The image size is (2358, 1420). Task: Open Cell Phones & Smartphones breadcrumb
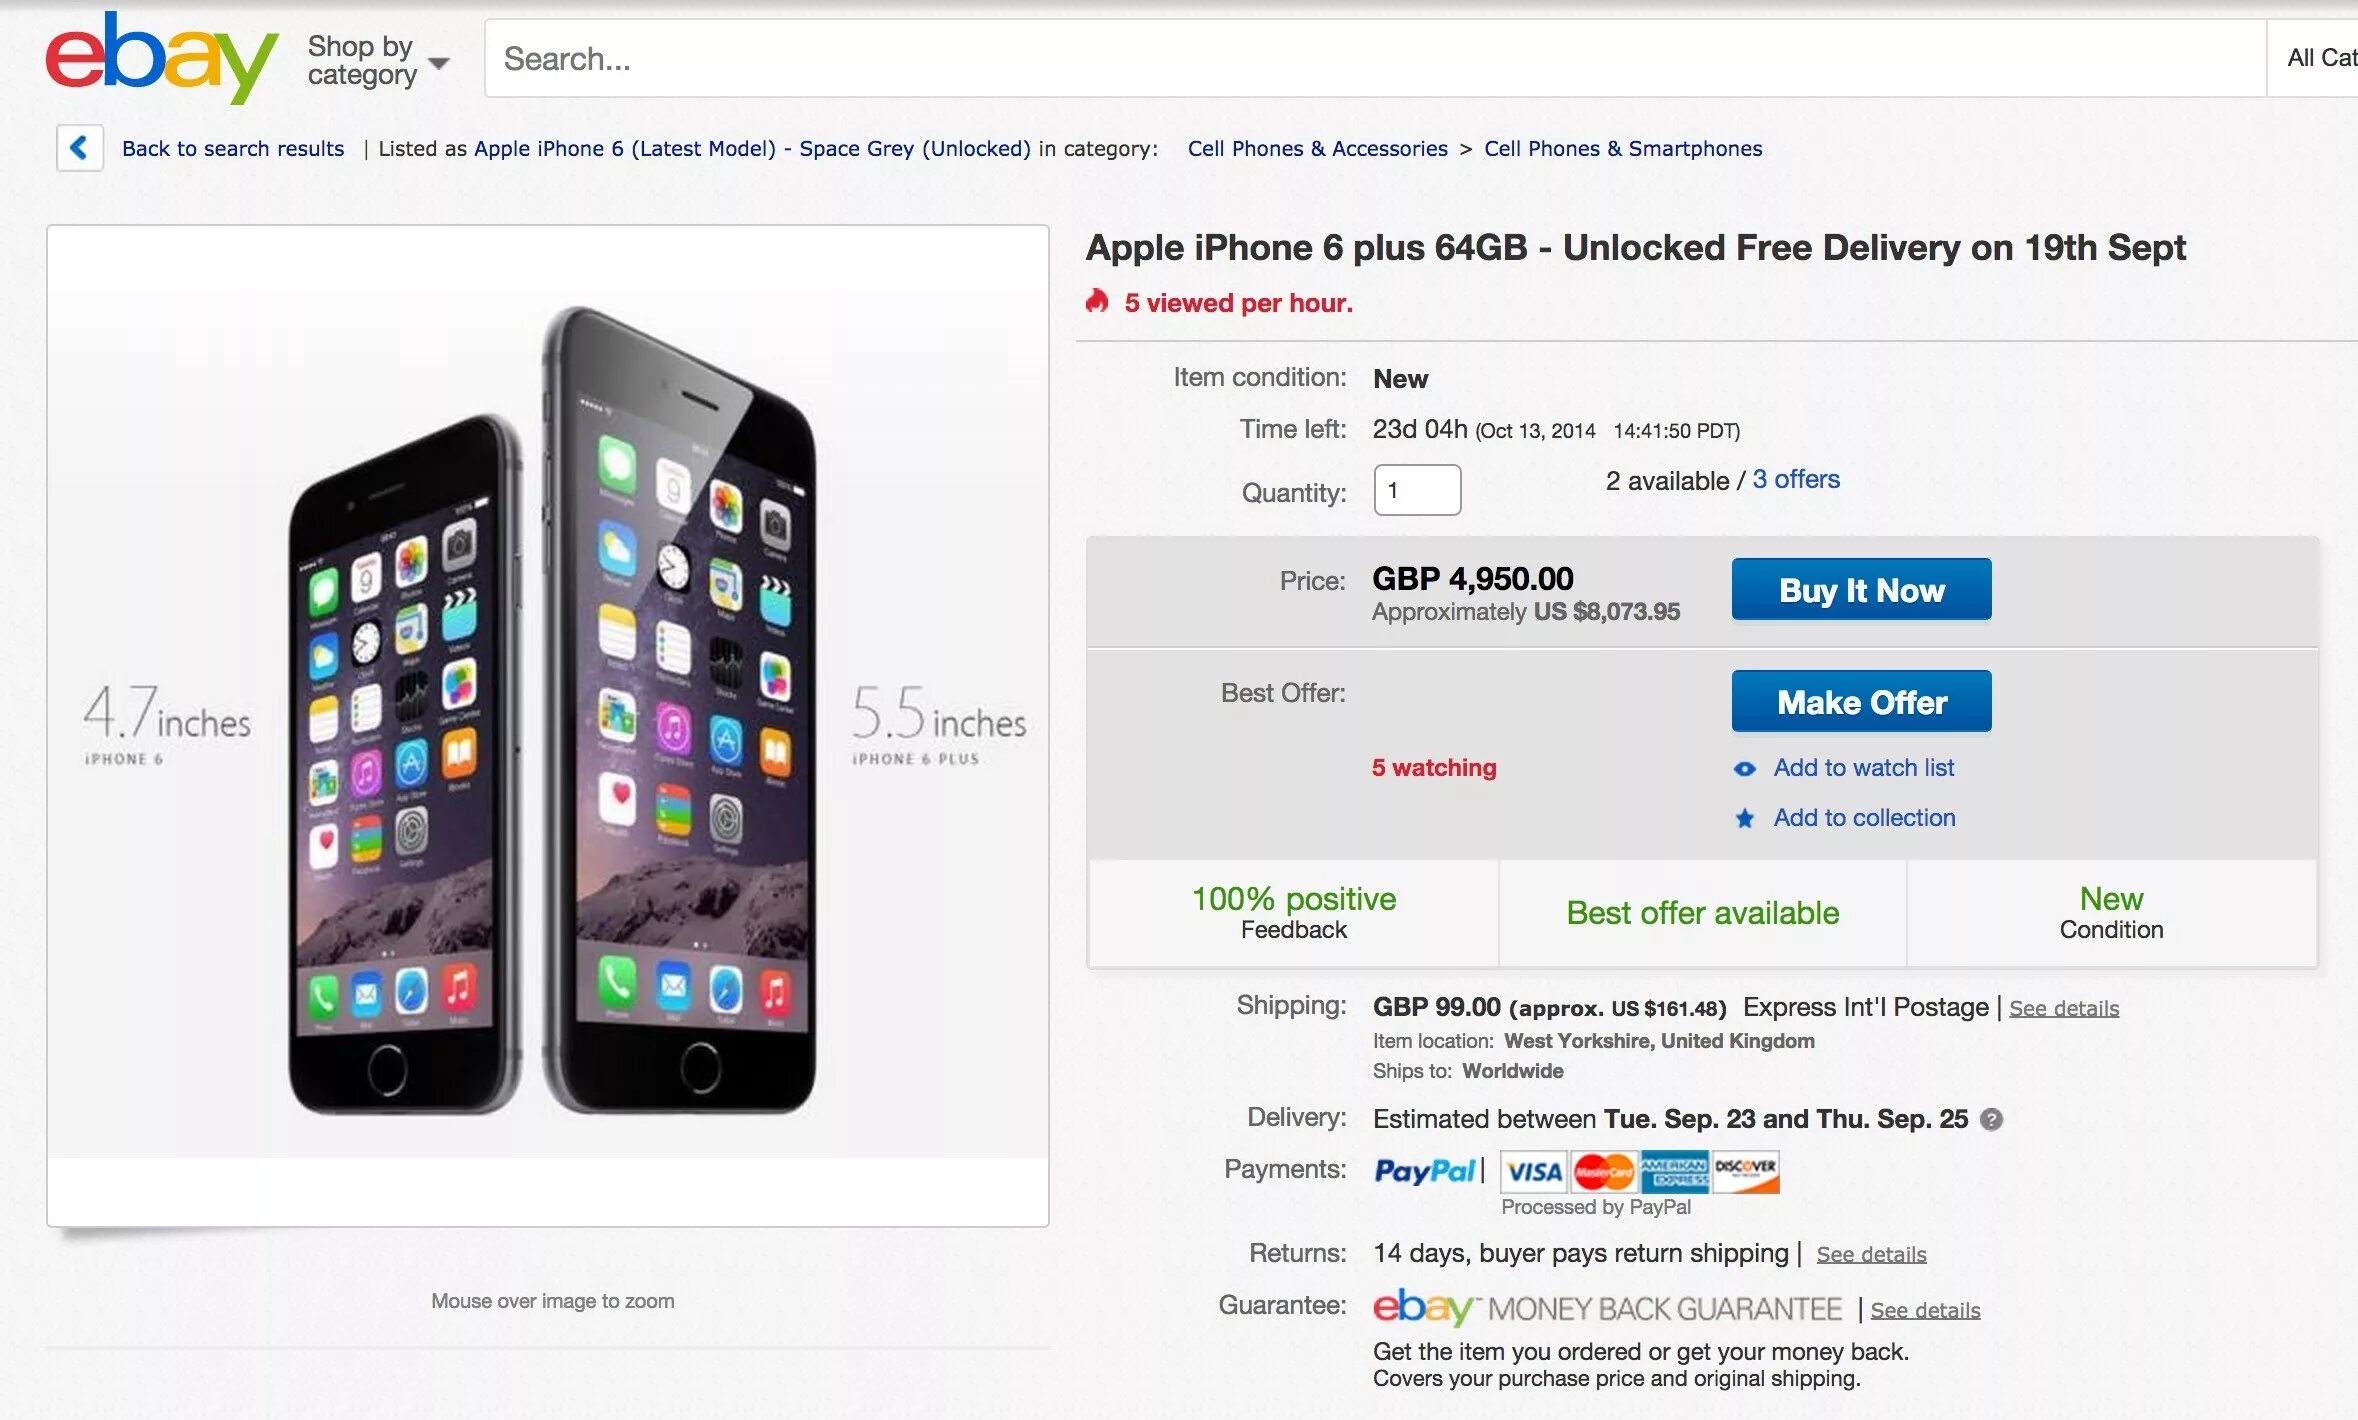coord(1622,149)
